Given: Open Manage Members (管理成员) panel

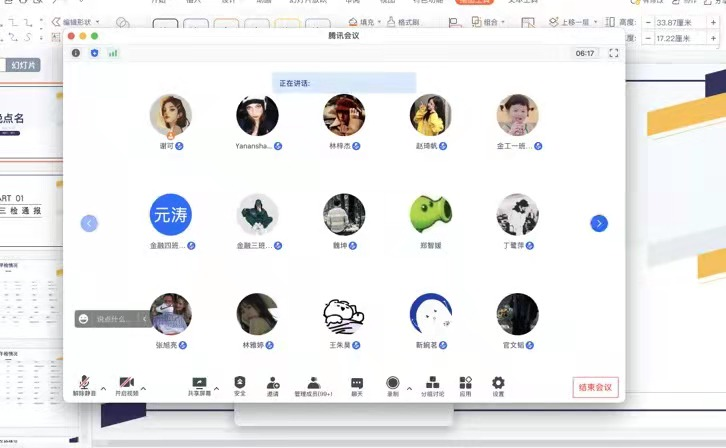Looking at the screenshot, I should tap(313, 383).
